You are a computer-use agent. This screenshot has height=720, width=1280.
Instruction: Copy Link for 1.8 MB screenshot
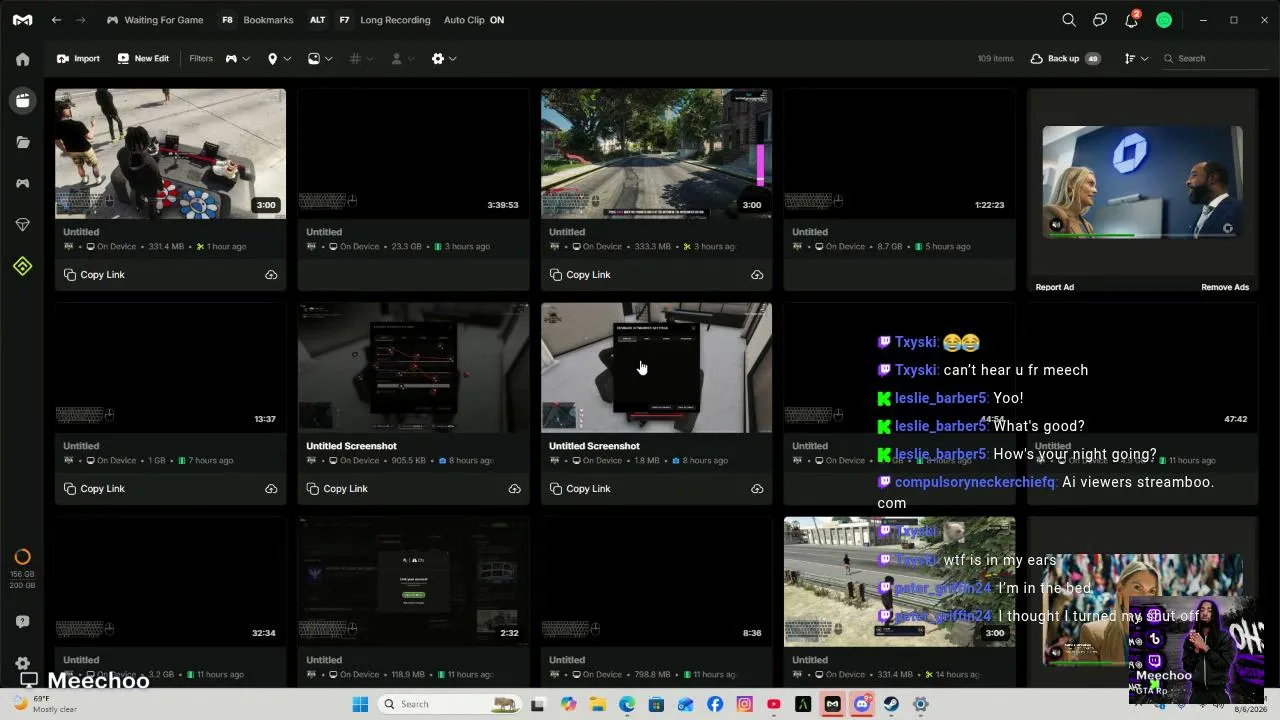(x=580, y=489)
